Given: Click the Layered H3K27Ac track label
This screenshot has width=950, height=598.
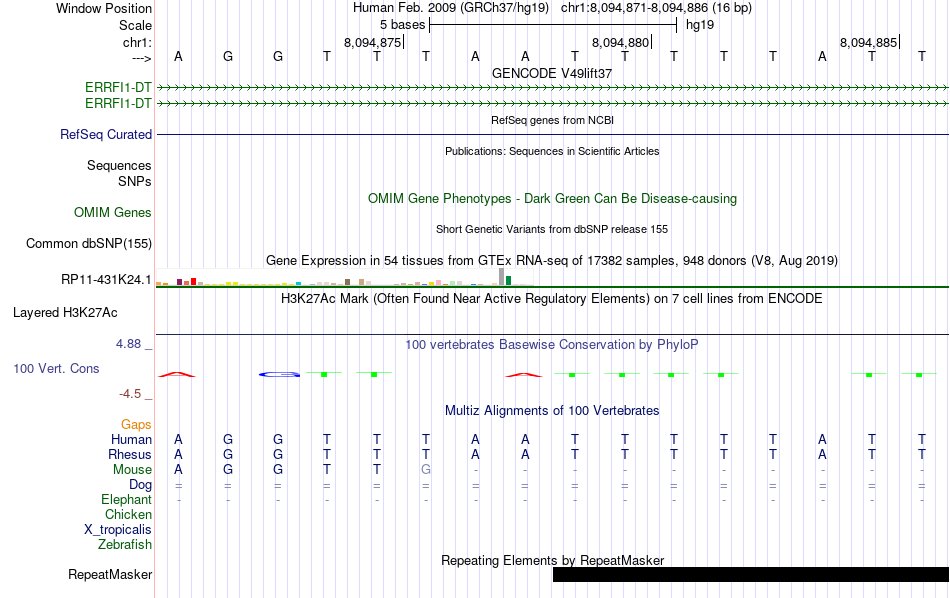Looking at the screenshot, I should [65, 313].
